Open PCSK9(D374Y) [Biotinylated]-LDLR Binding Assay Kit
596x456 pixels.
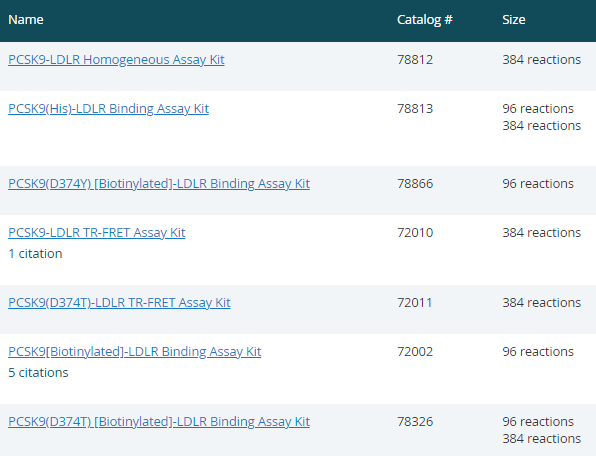(x=159, y=184)
